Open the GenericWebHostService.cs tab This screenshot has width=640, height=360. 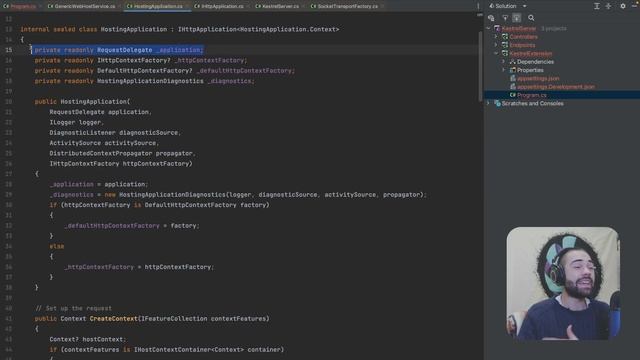coord(84,6)
